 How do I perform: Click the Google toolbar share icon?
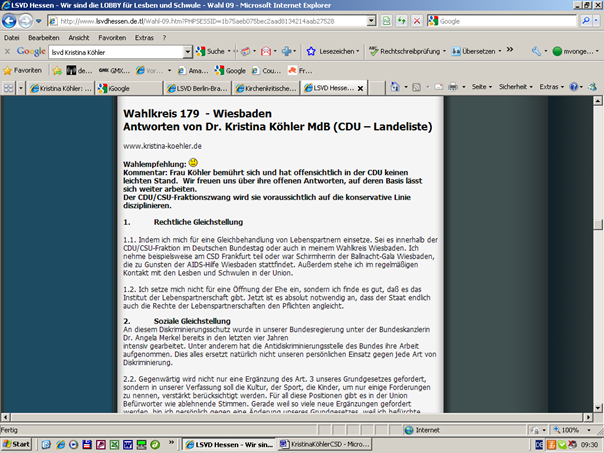tap(245, 51)
